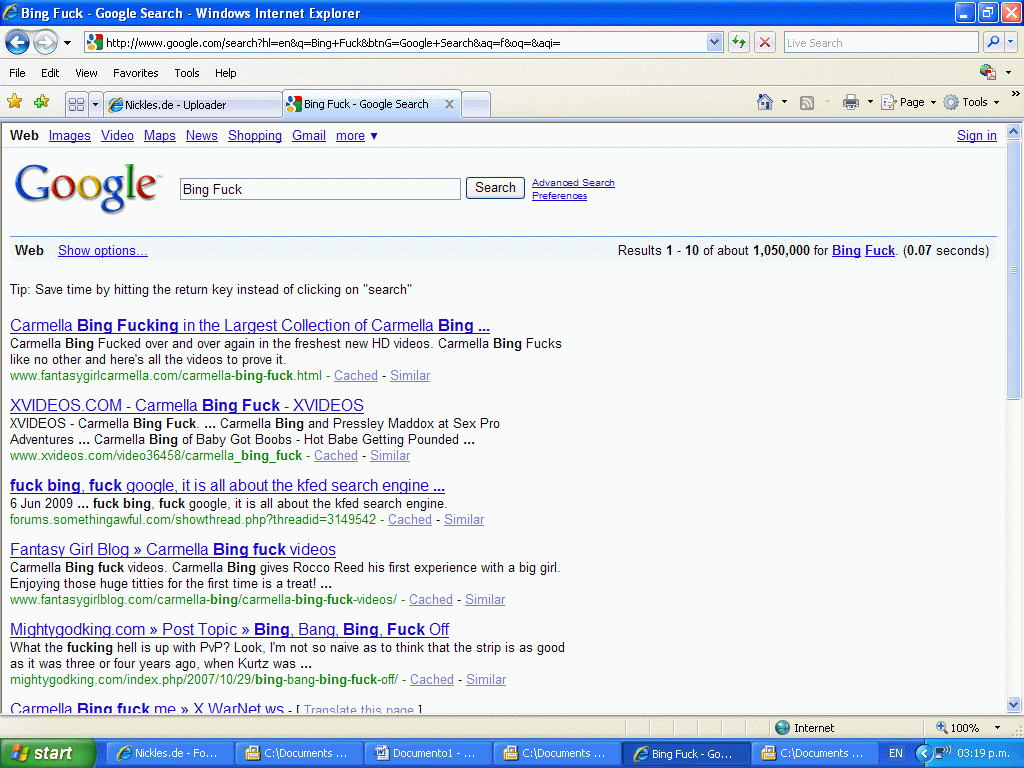The height and width of the screenshot is (768, 1024).
Task: Open Google News link
Action: 201,136
